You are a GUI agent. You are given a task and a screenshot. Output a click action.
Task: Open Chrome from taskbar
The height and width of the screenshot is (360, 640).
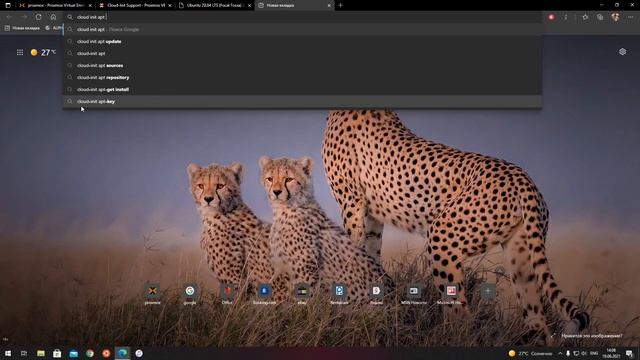[90, 353]
